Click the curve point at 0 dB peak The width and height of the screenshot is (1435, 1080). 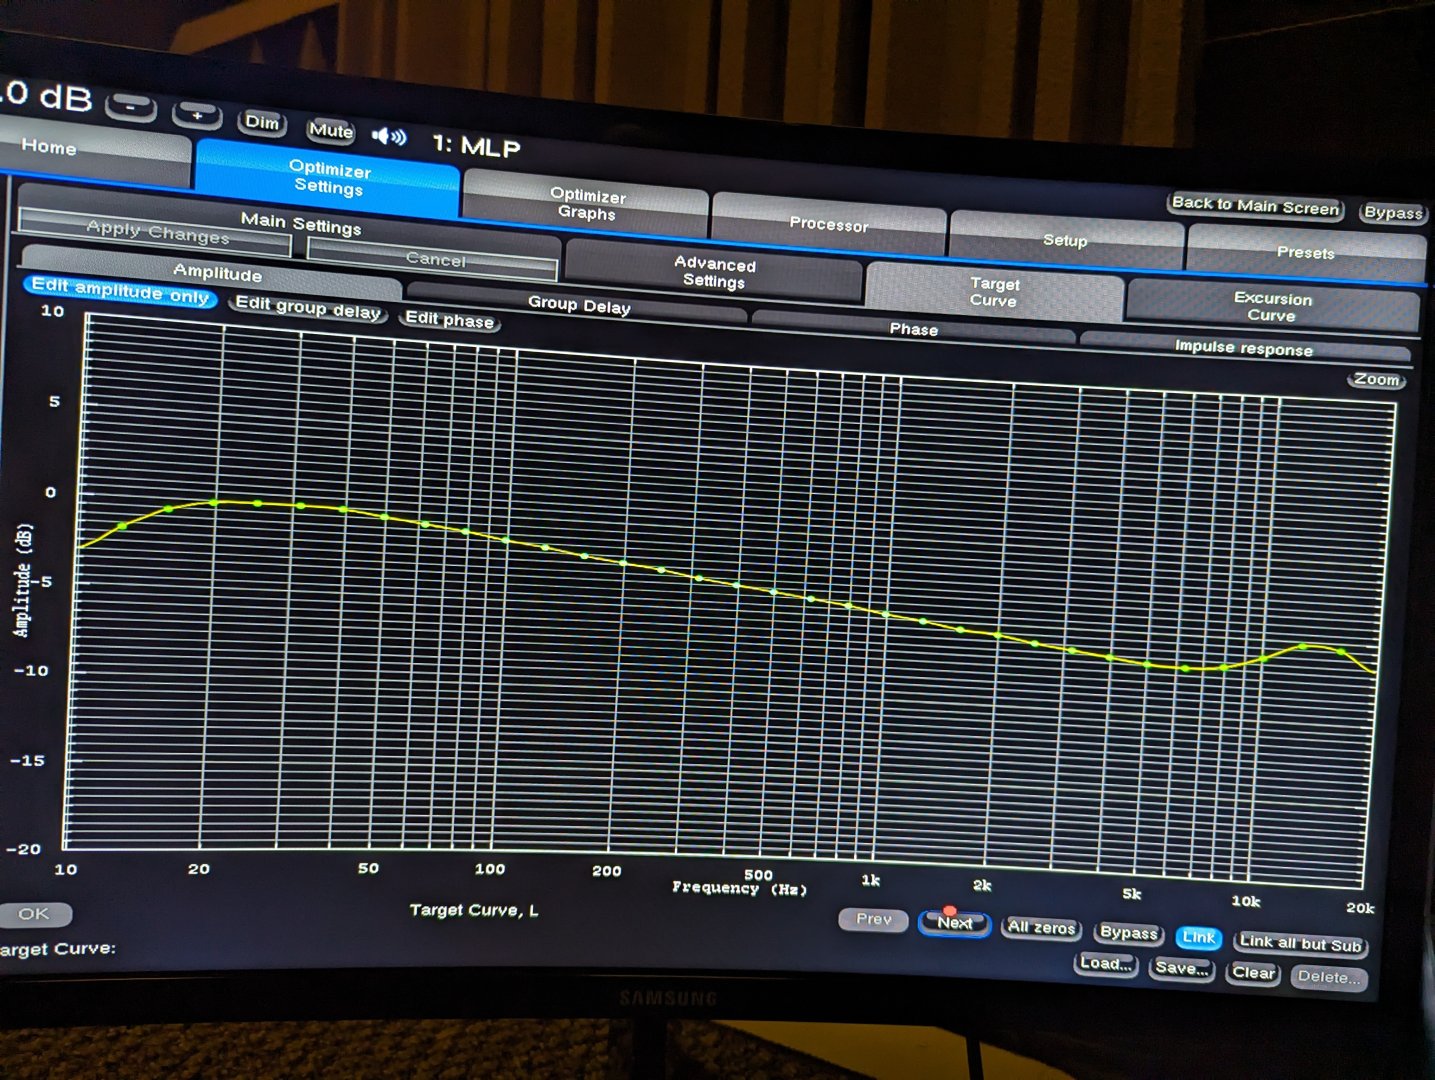tap(214, 502)
